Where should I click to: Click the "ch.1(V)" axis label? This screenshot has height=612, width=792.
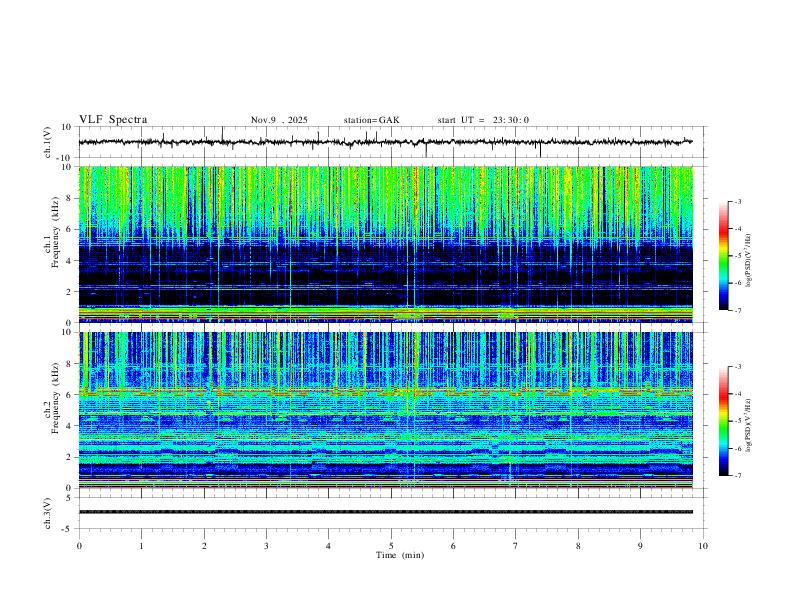click(x=48, y=142)
